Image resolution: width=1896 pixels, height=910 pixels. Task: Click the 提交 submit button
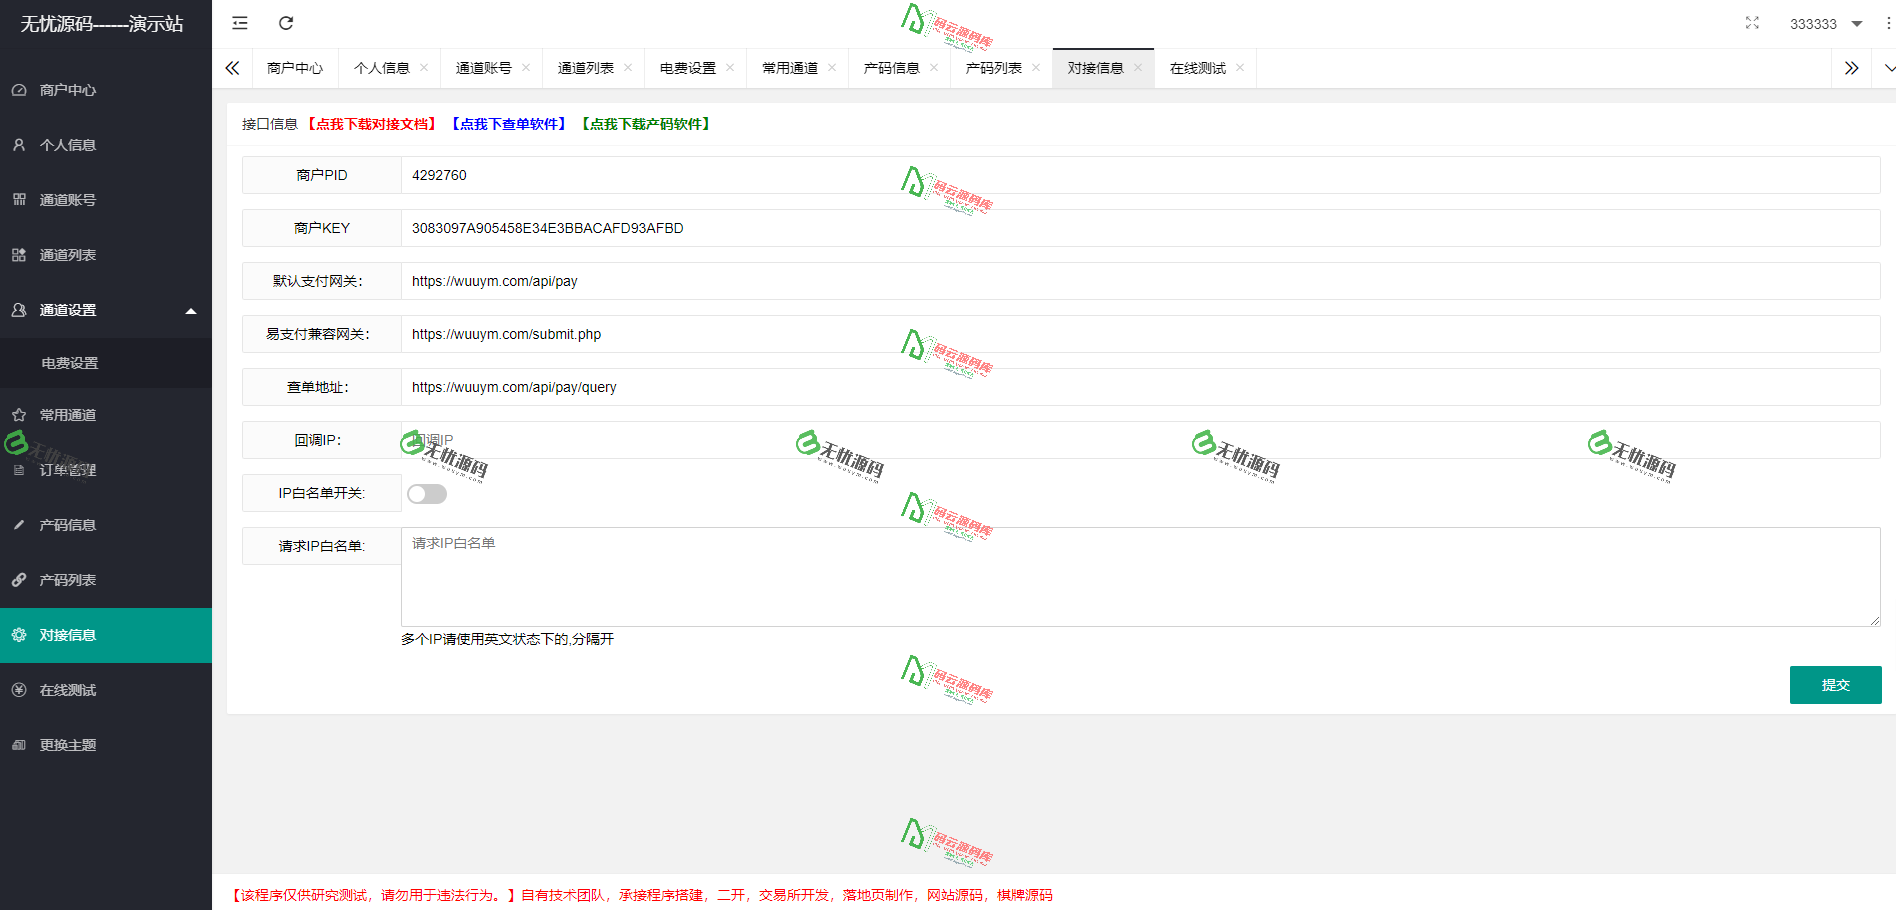pyautogui.click(x=1835, y=684)
